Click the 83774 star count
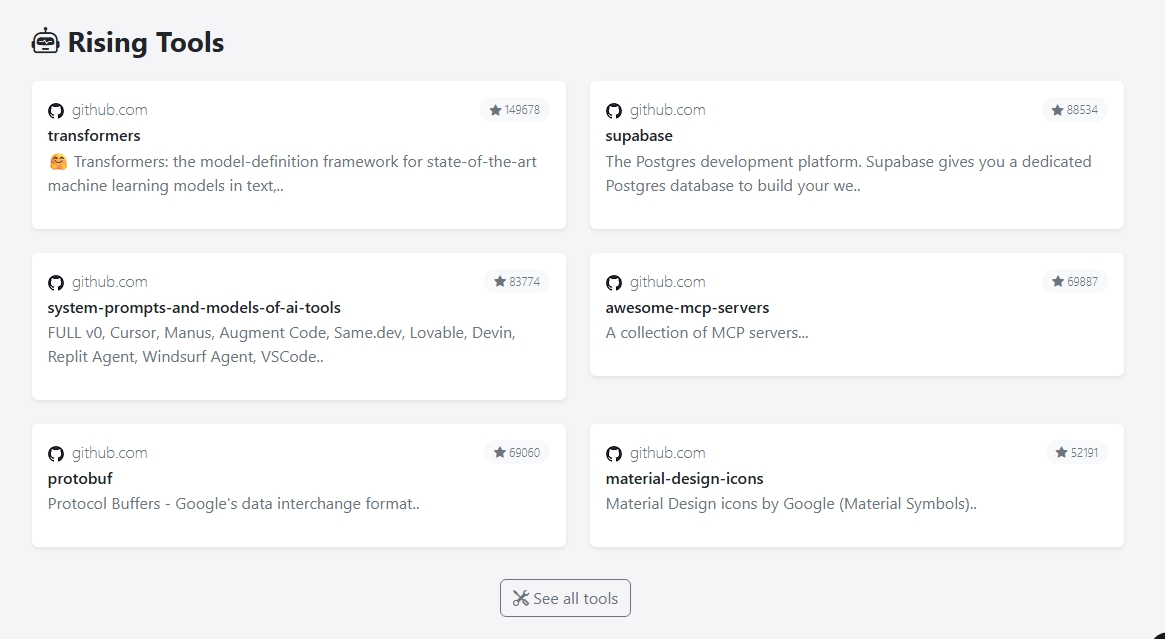This screenshot has height=639, width=1165. pos(525,282)
